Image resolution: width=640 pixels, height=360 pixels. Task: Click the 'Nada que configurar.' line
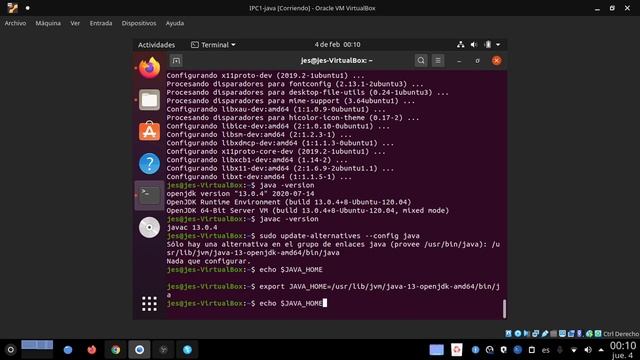click(x=208, y=261)
